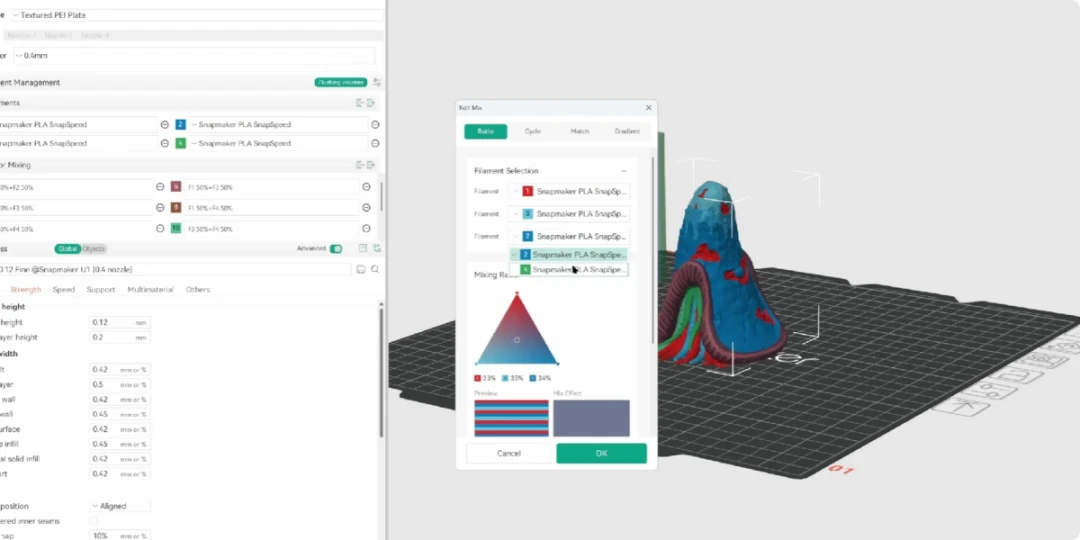
Task: Tick the staggered inner seams checkbox
Action: 94,521
